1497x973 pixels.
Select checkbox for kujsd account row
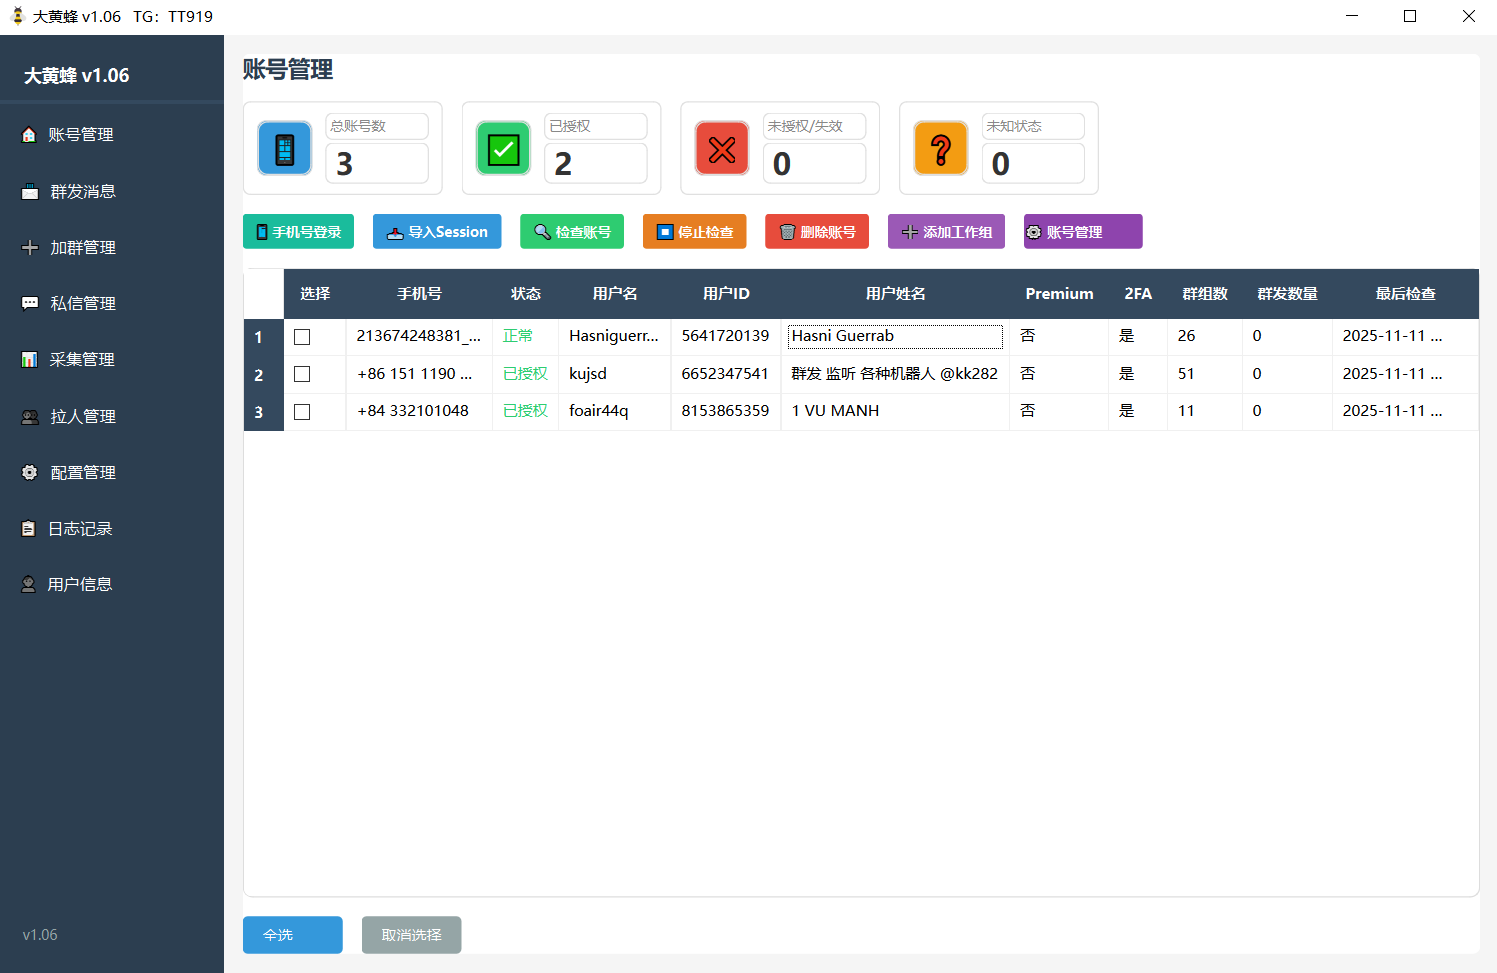302,374
